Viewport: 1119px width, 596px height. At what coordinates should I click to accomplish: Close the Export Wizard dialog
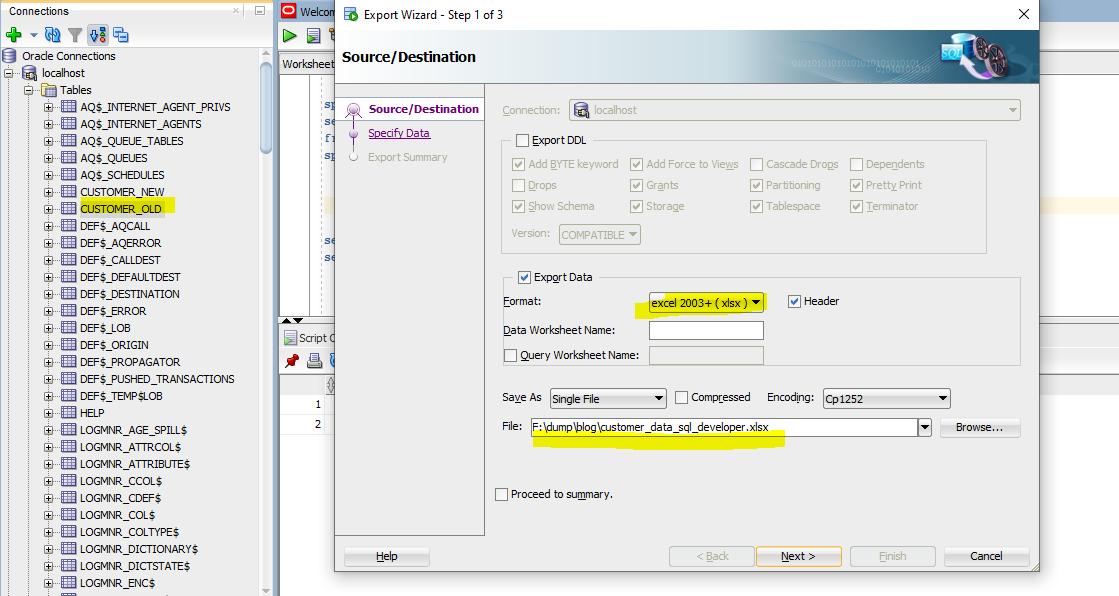(x=1023, y=14)
